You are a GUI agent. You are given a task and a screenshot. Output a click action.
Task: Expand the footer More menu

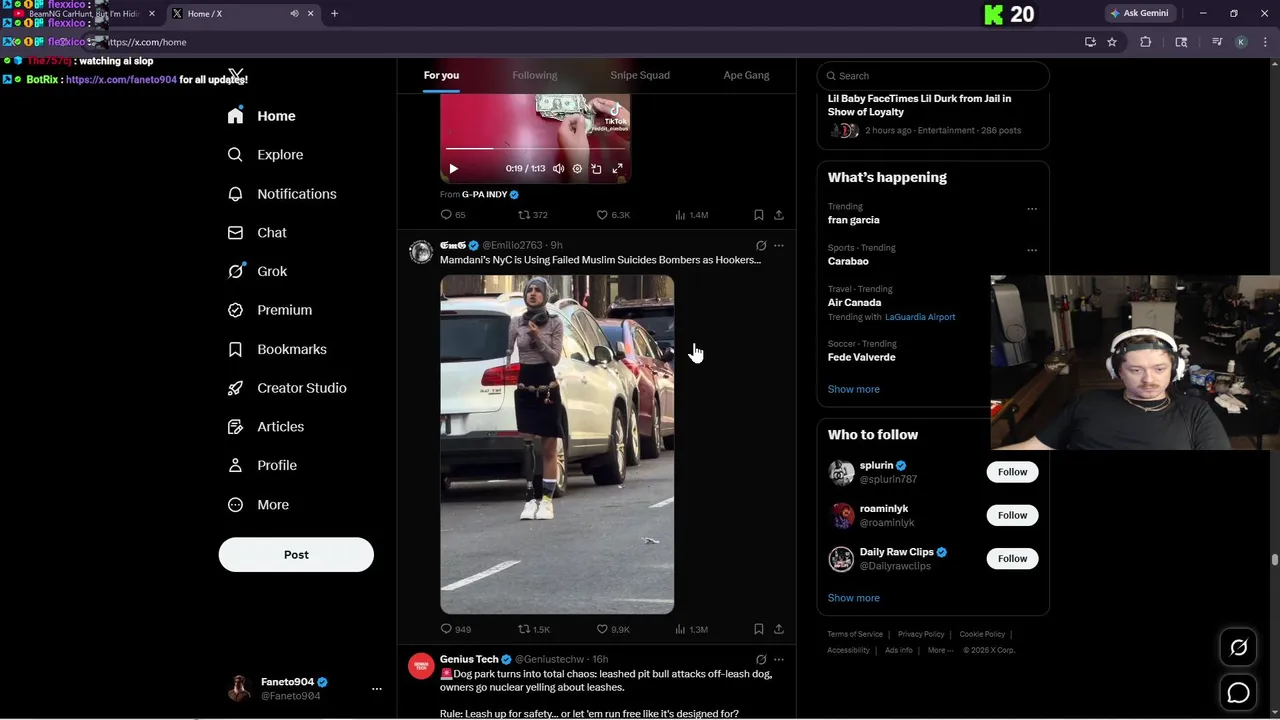click(x=940, y=650)
